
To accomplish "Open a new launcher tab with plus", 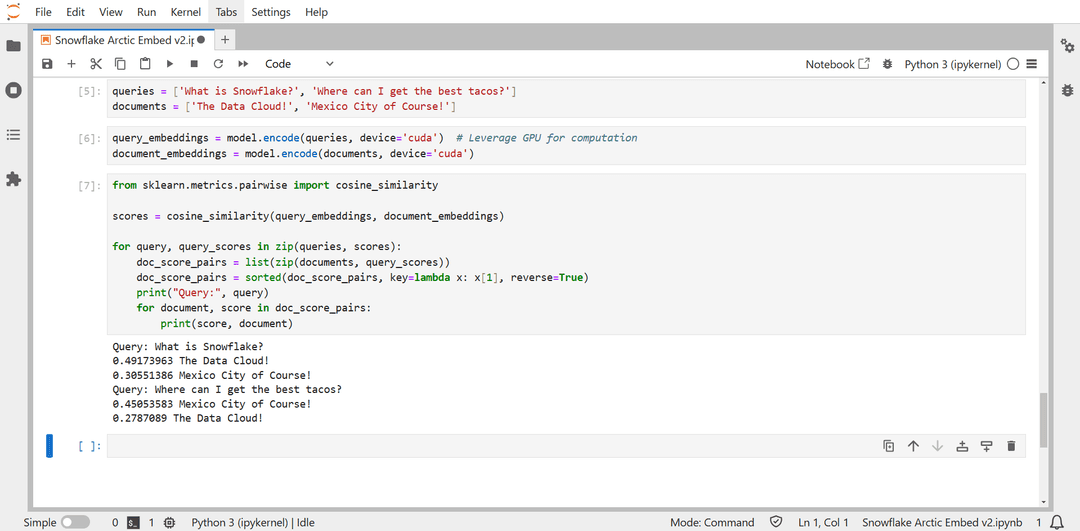I will pyautogui.click(x=225, y=40).
